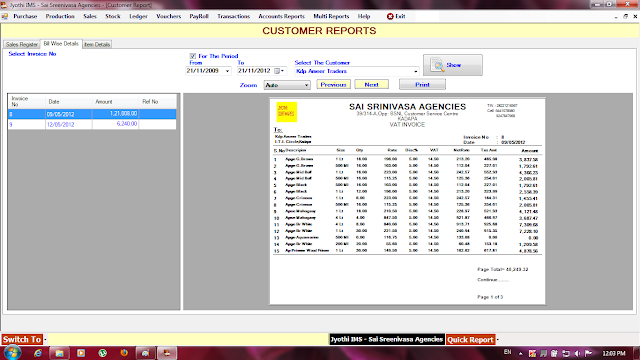Screen dimensions: 640x360
Task: Open Firefox from taskbar
Action: click(124, 353)
